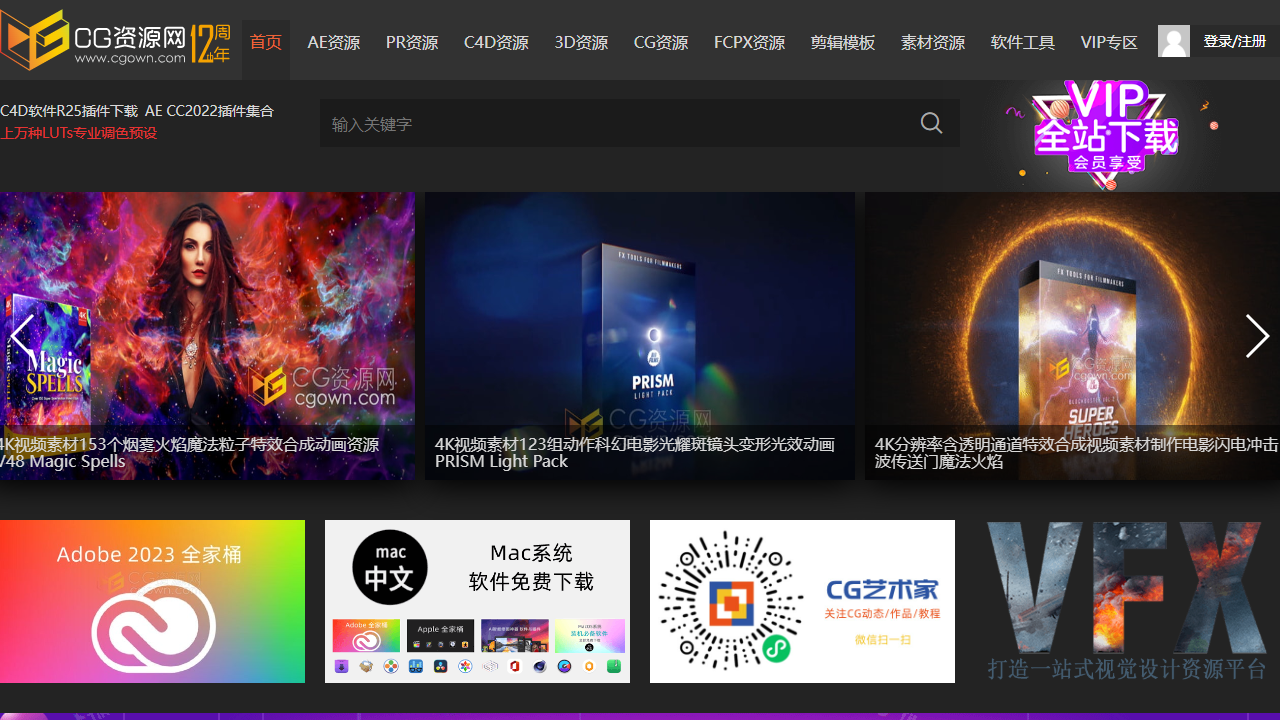Click the VIP全站下载 promotional badge

click(x=1106, y=134)
